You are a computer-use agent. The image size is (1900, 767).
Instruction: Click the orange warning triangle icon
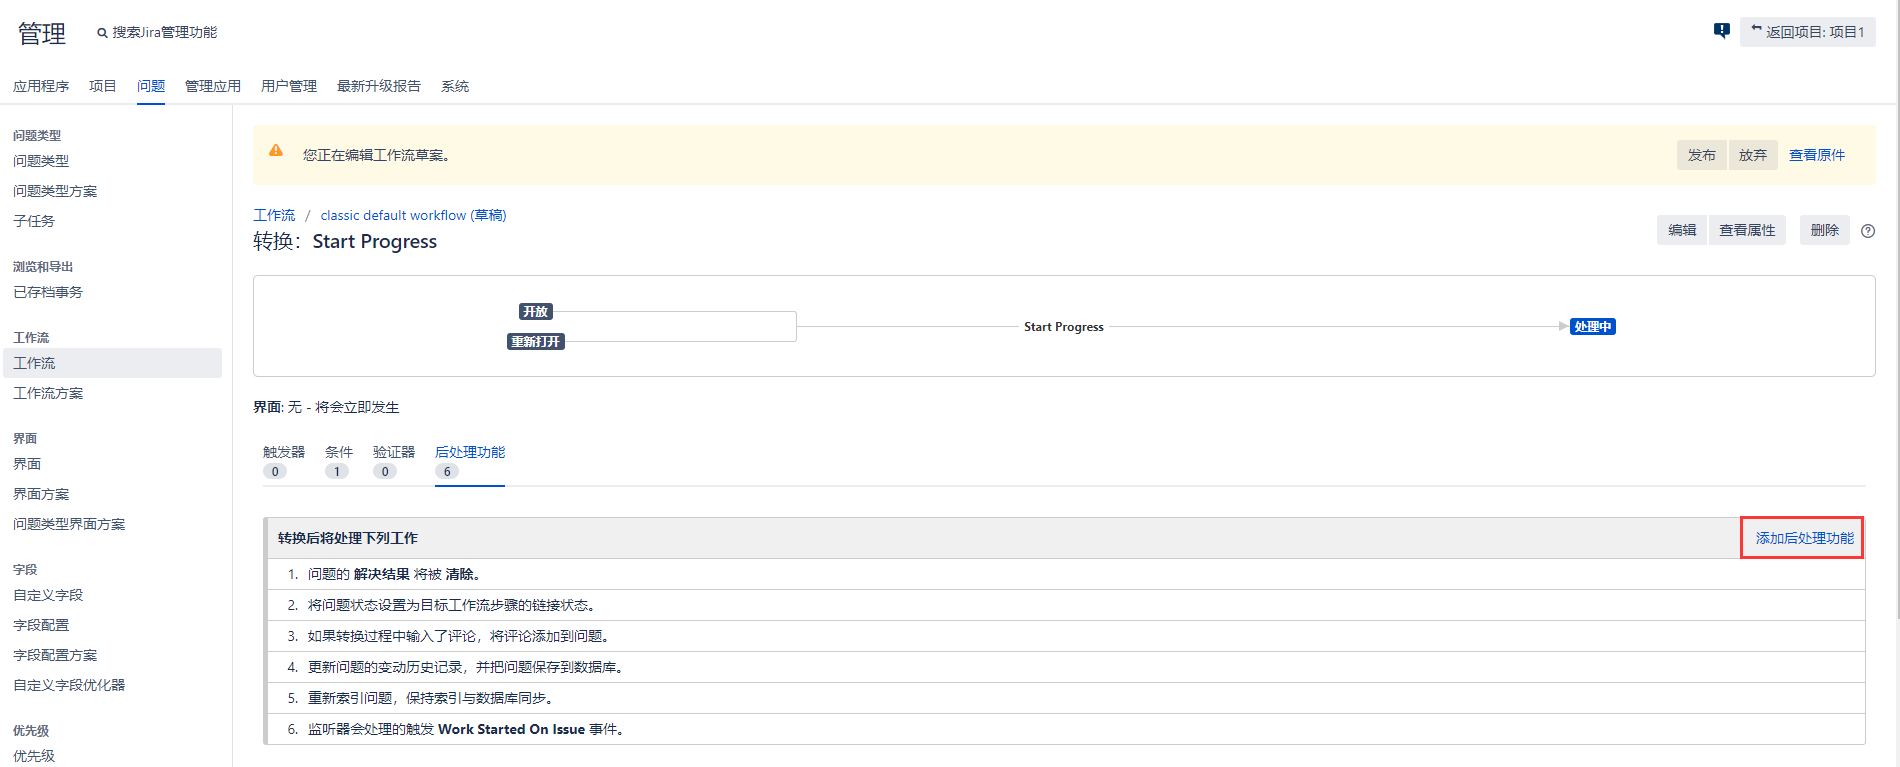click(x=276, y=151)
